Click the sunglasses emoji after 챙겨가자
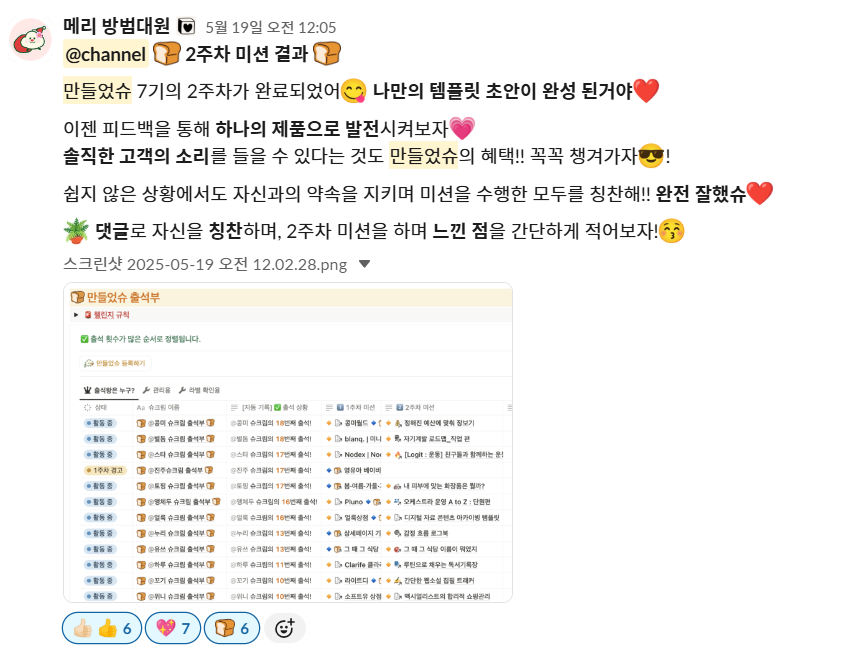The height and width of the screenshot is (650, 867). tap(651, 156)
